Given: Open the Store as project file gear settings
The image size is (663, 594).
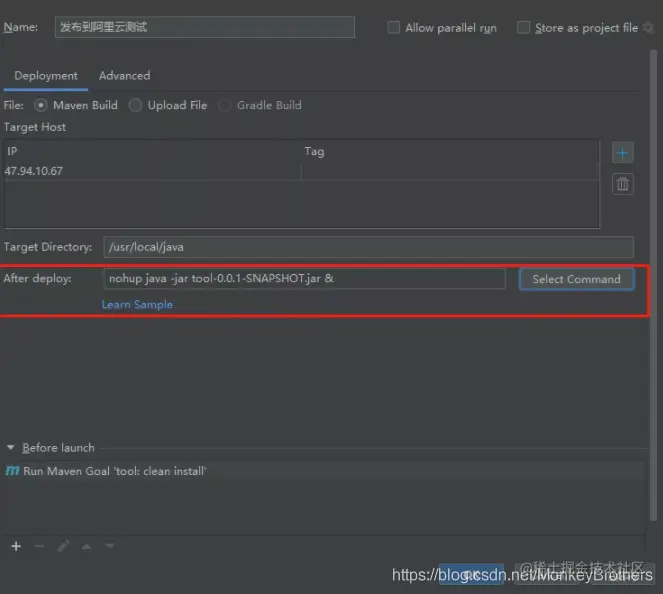Looking at the screenshot, I should tap(649, 27).
